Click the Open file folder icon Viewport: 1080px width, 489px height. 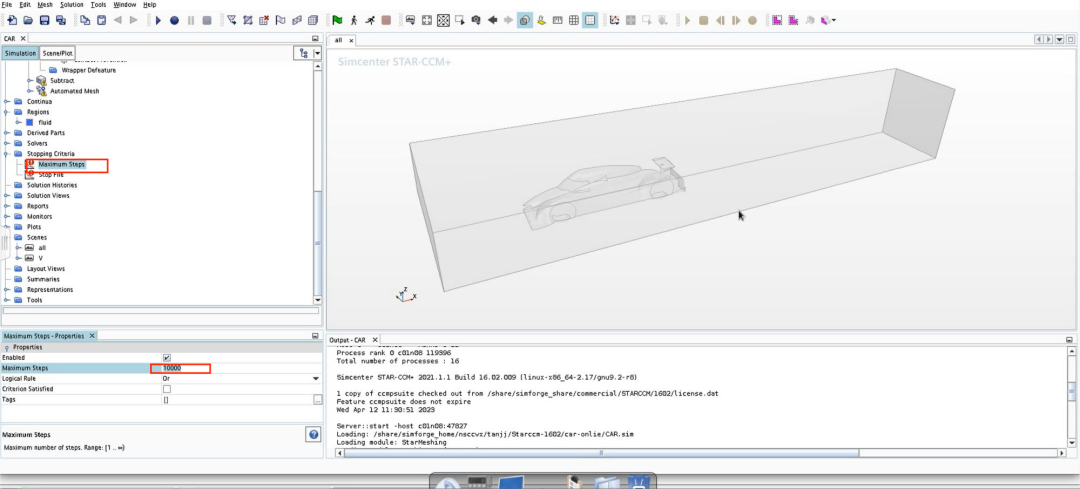(x=28, y=21)
